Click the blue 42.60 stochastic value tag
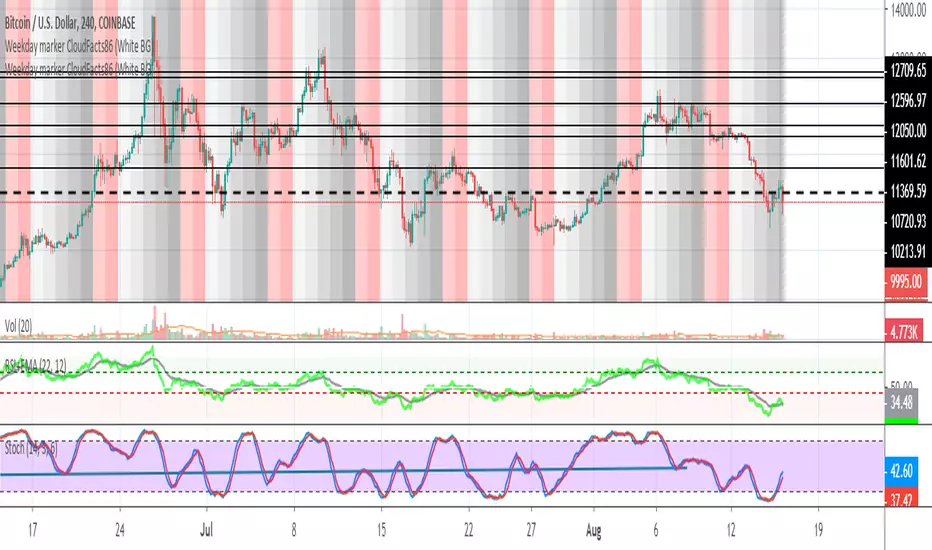932x550 pixels. coord(902,471)
